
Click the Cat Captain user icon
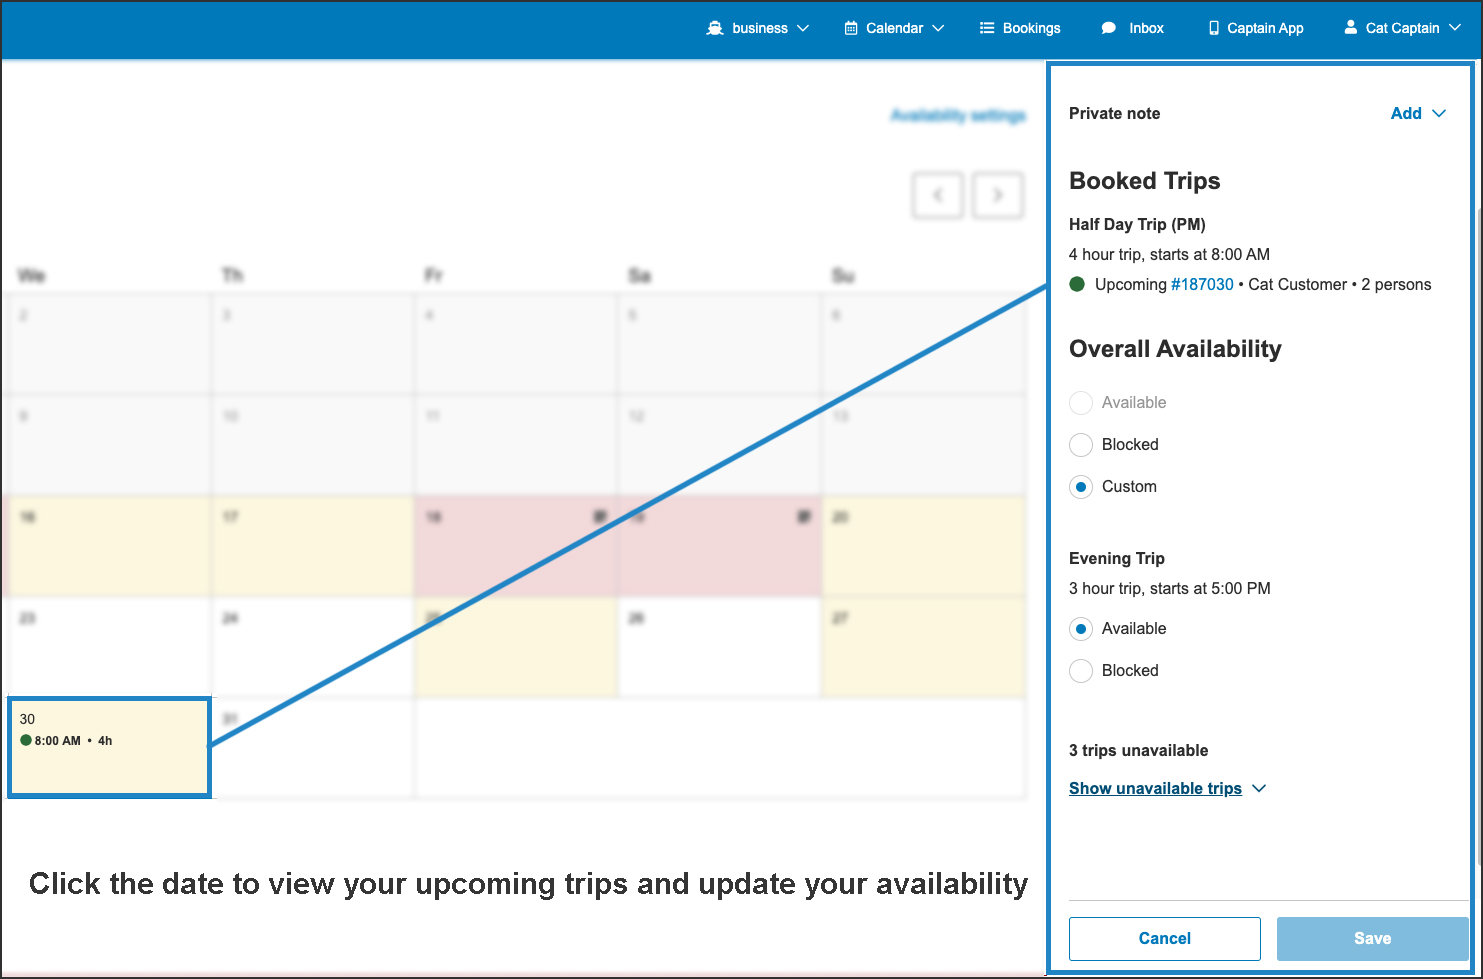pyautogui.click(x=1352, y=28)
